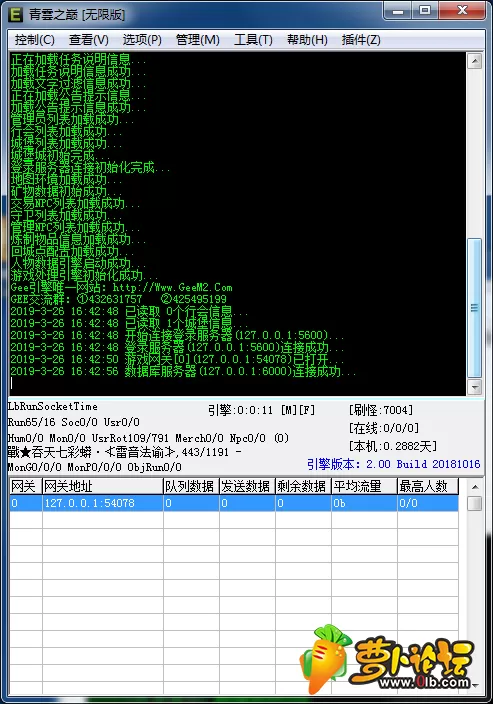The width and height of the screenshot is (493, 704).
Task: Open the 帮助(H) menu
Action: coord(307,40)
